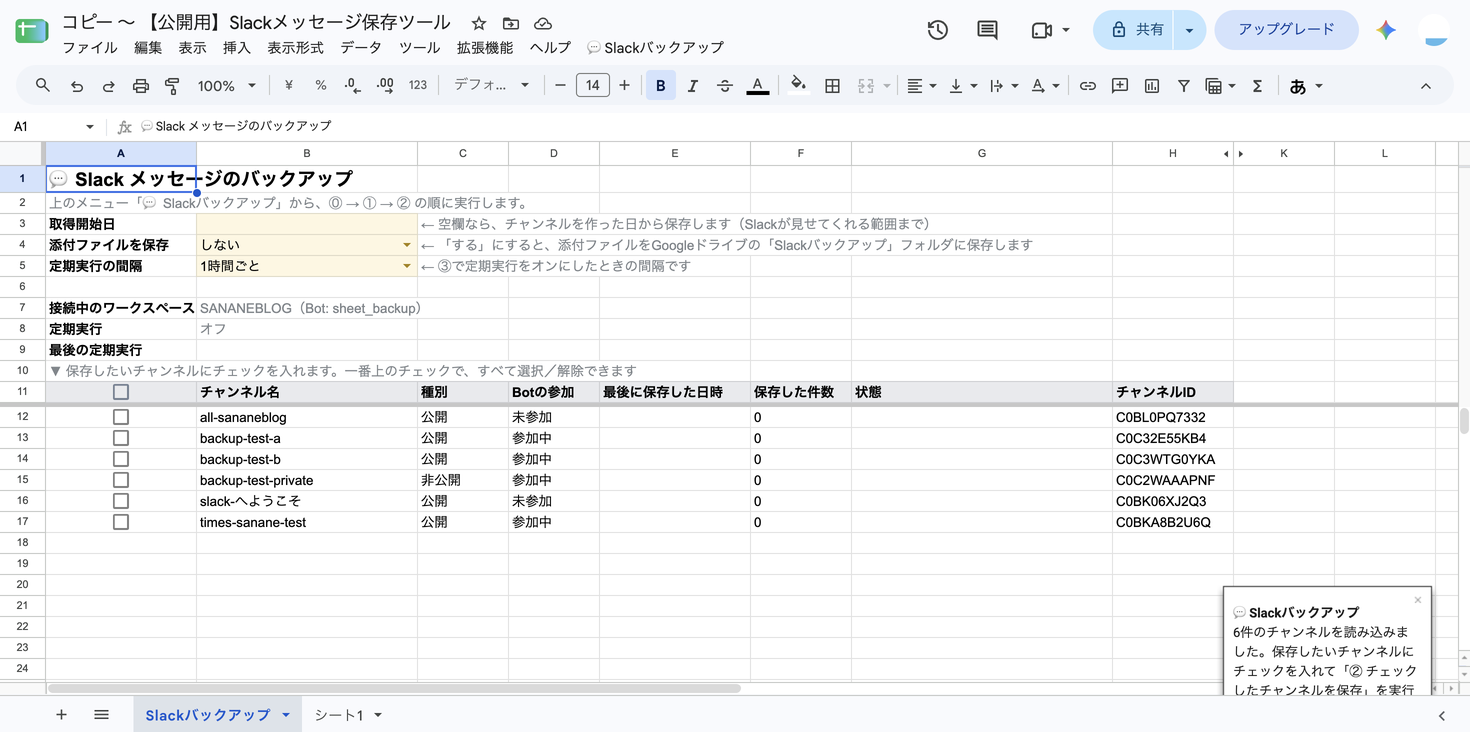This screenshot has width=1470, height=732.
Task: Activate the paint format roller icon
Action: [x=172, y=86]
